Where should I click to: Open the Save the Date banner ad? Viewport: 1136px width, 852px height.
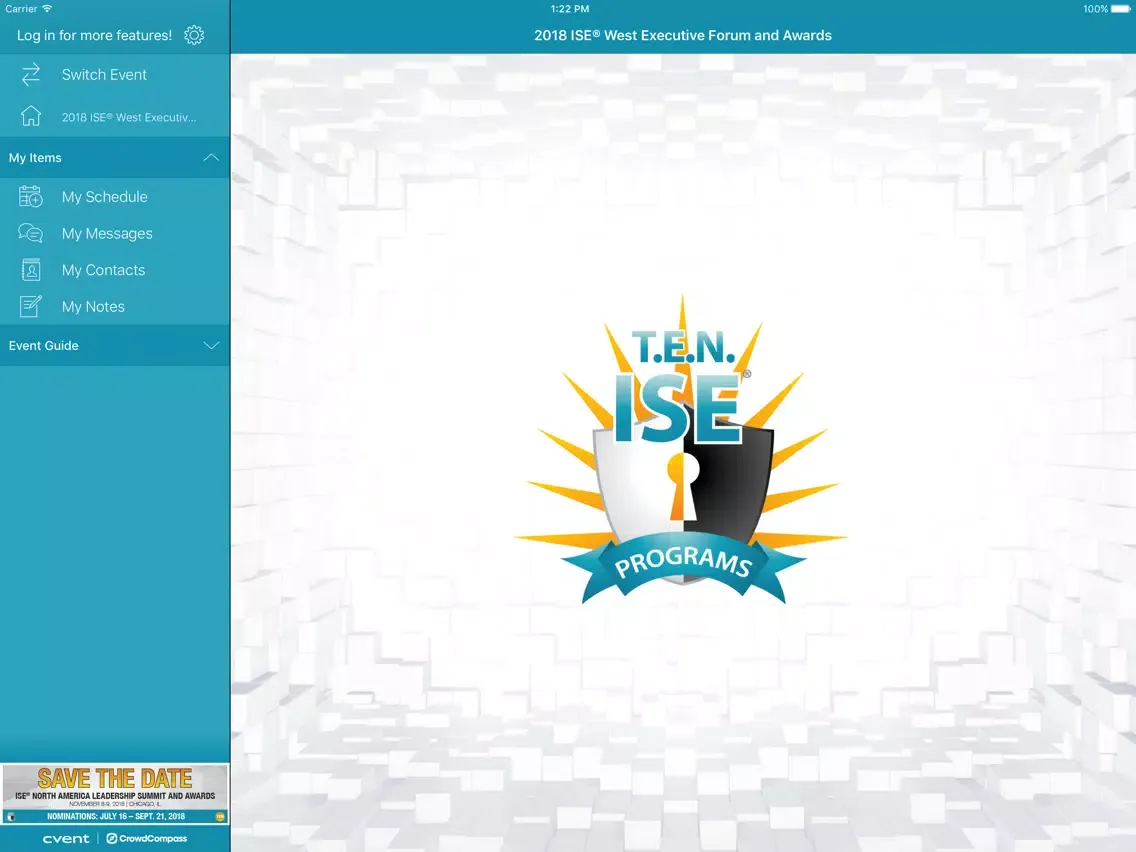coord(114,793)
